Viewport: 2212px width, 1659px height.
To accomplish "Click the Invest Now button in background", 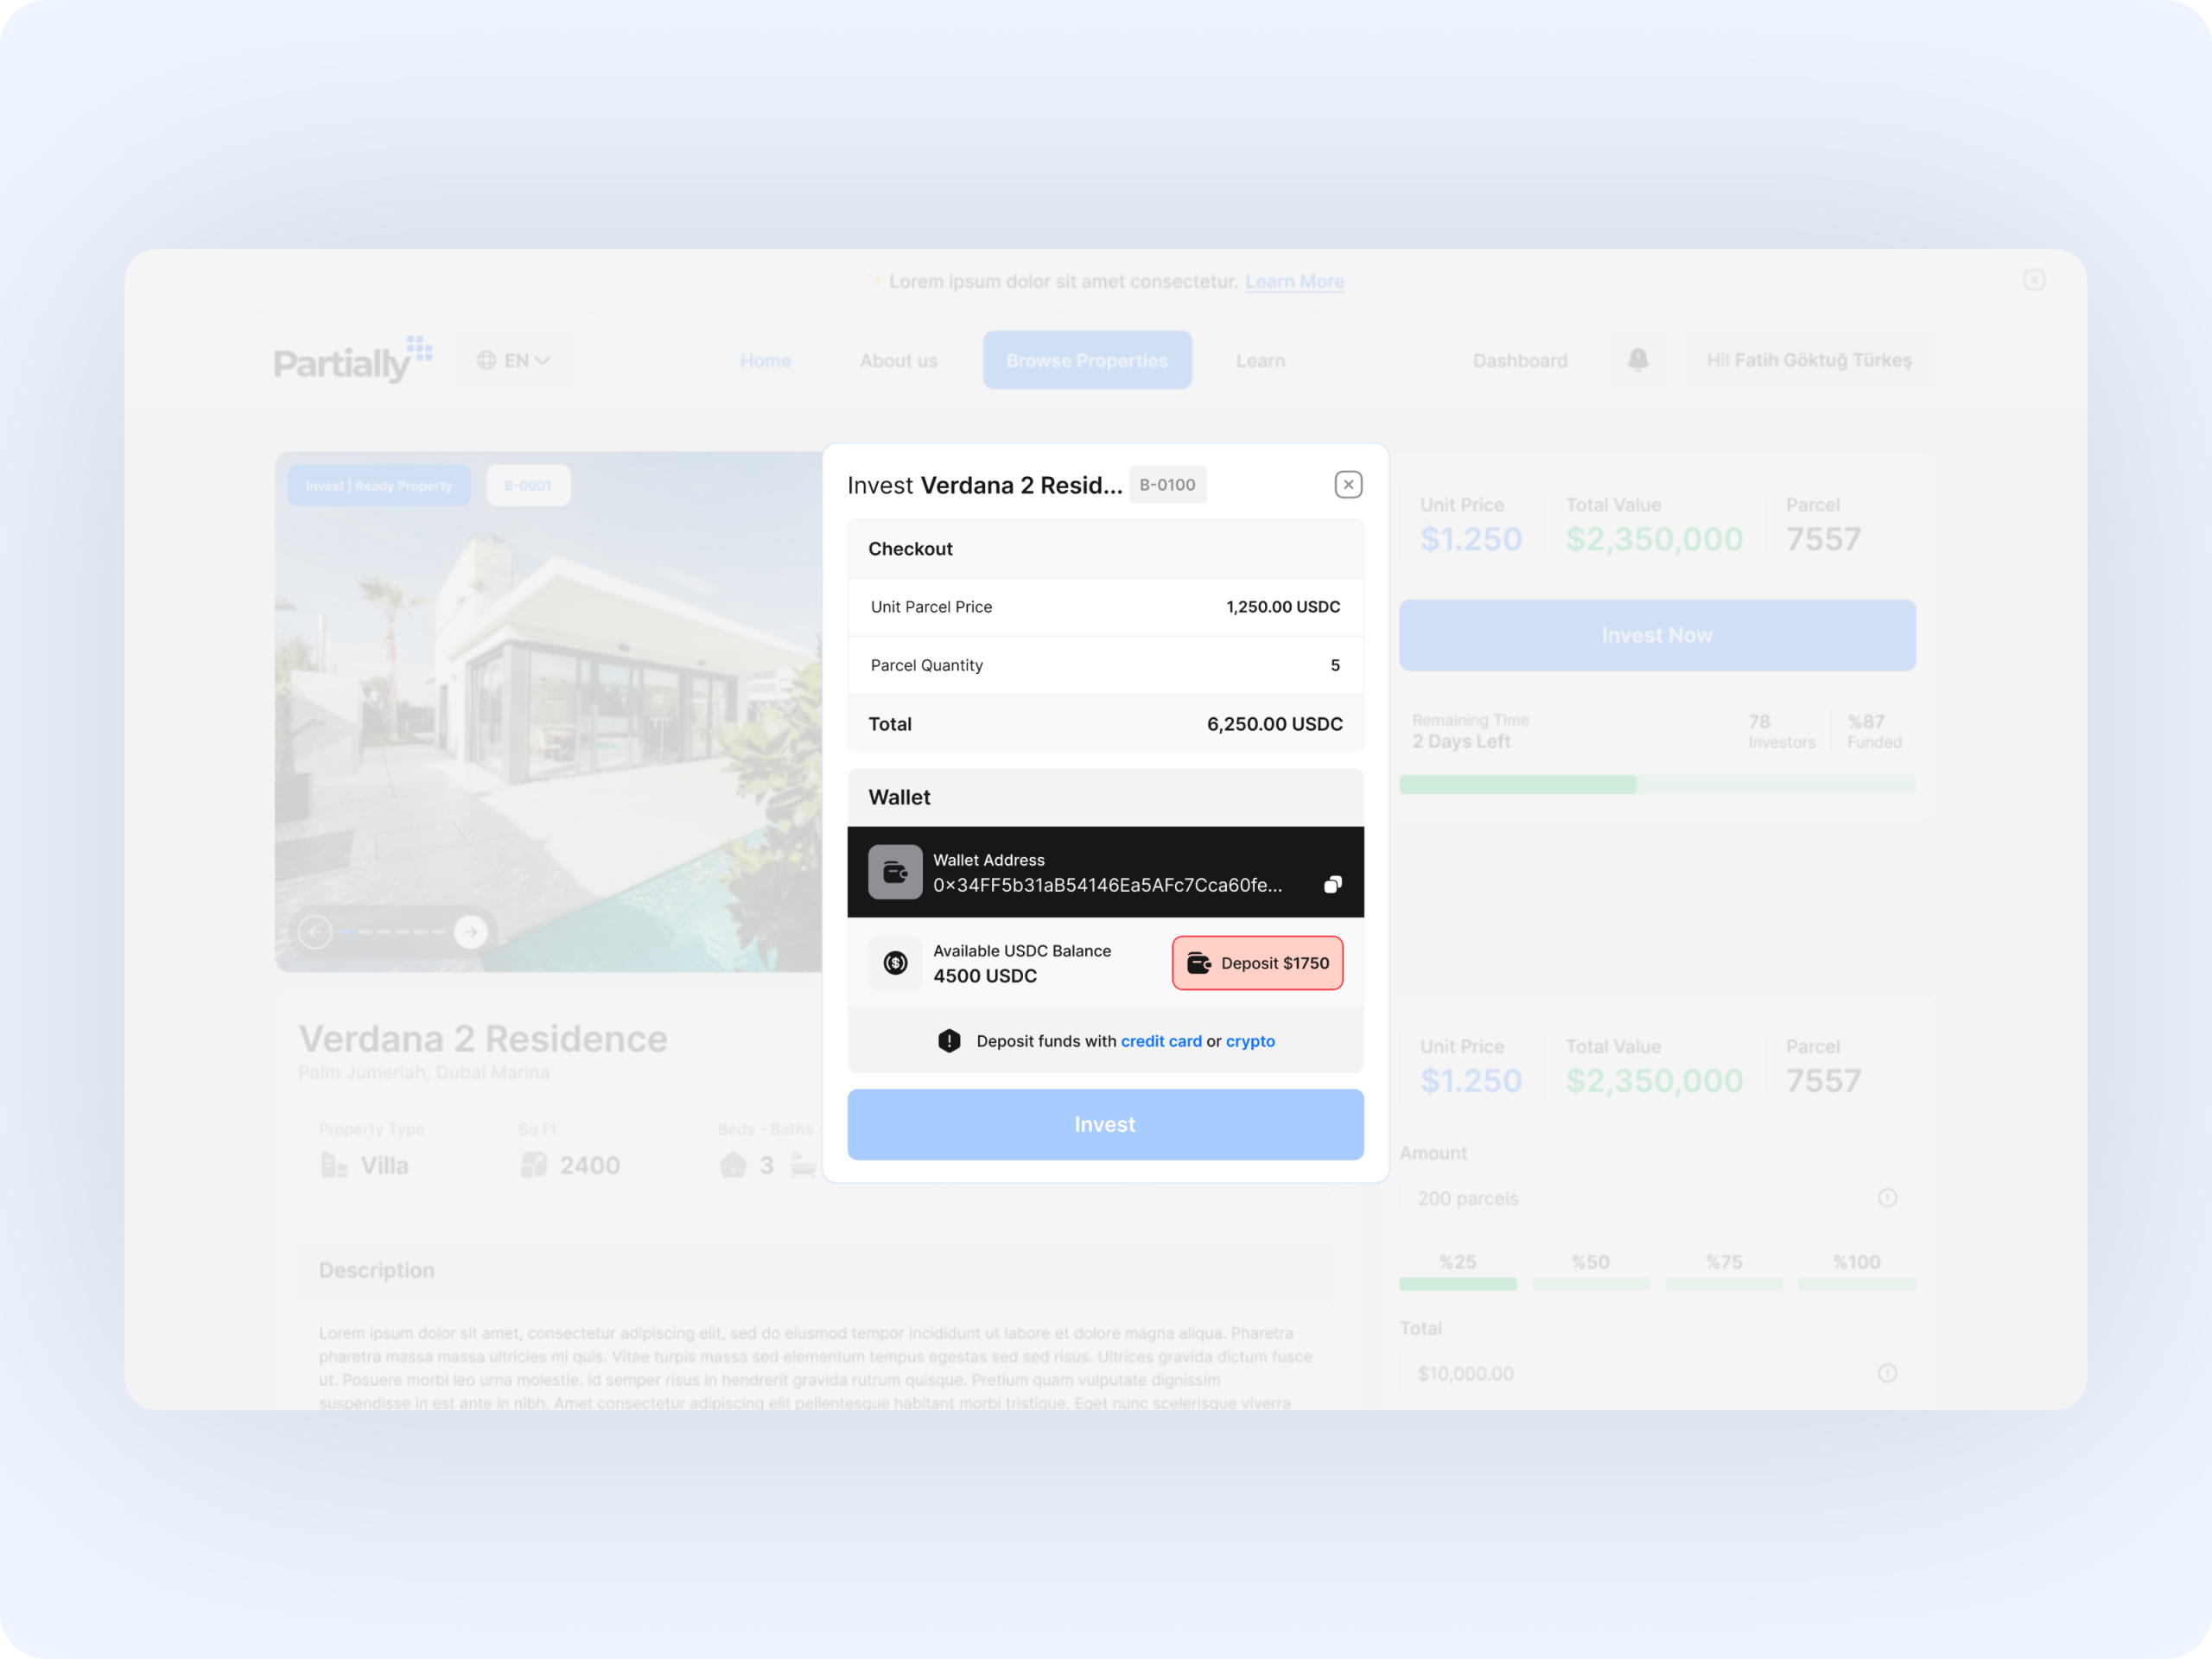I will (1656, 636).
